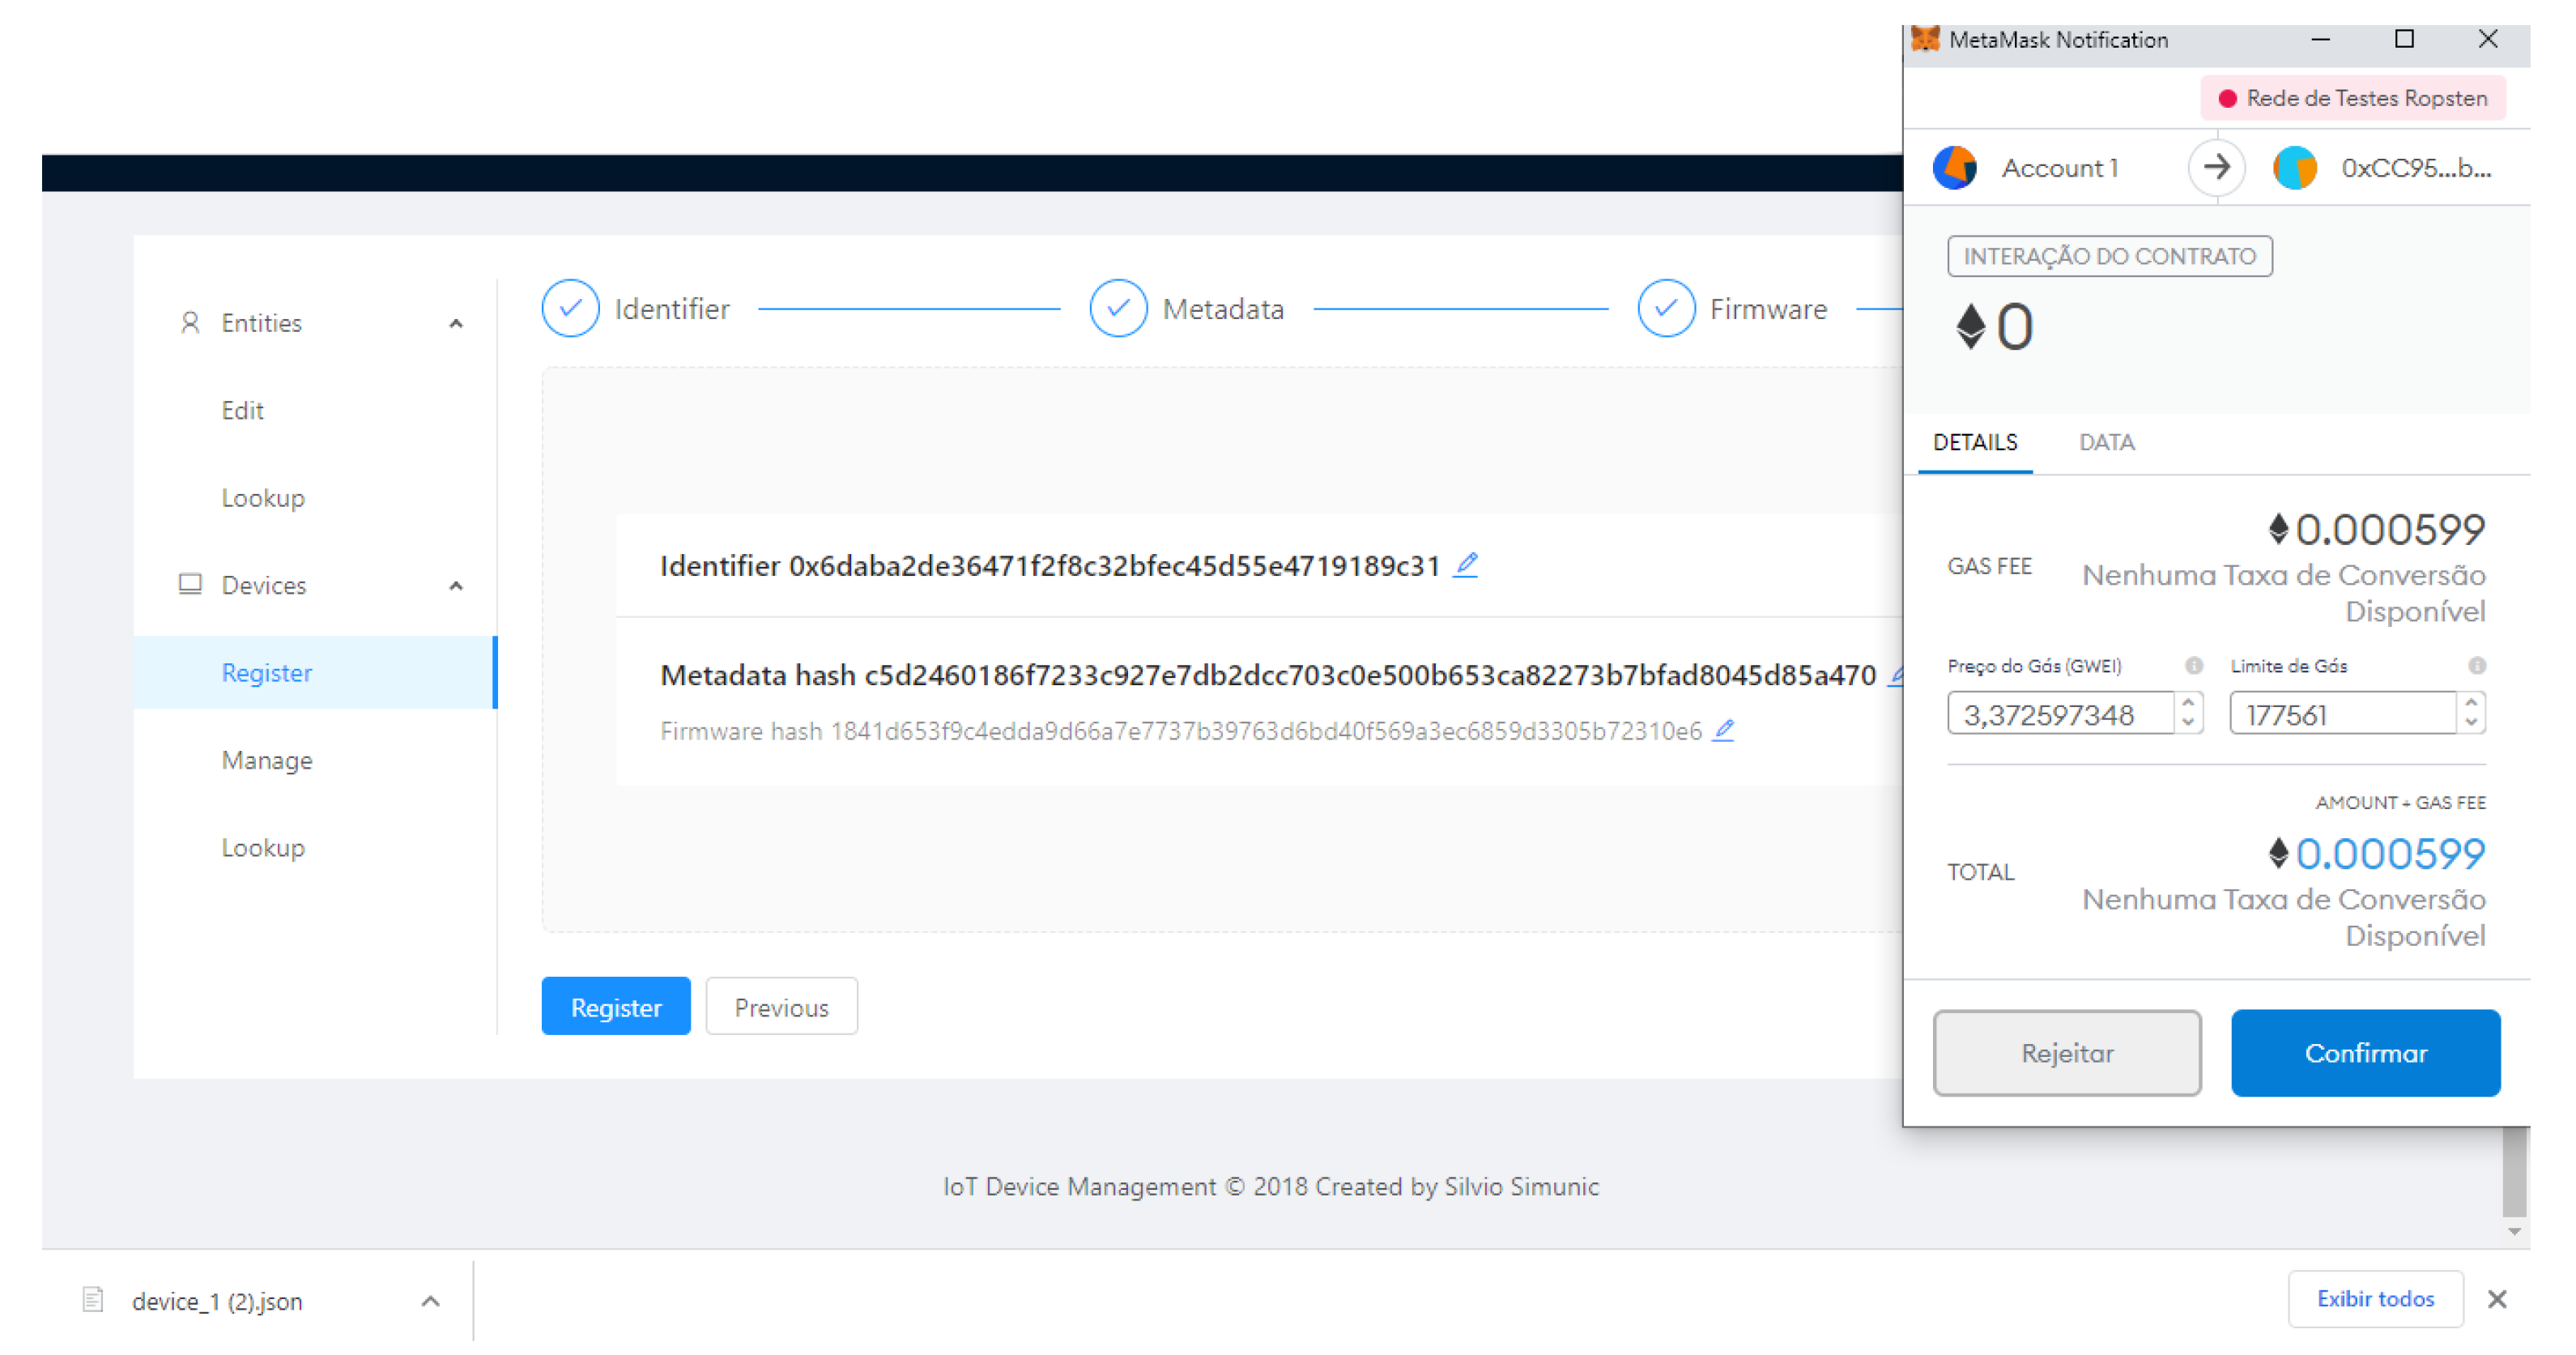Click the edit pencil next to Identifier

[1465, 565]
